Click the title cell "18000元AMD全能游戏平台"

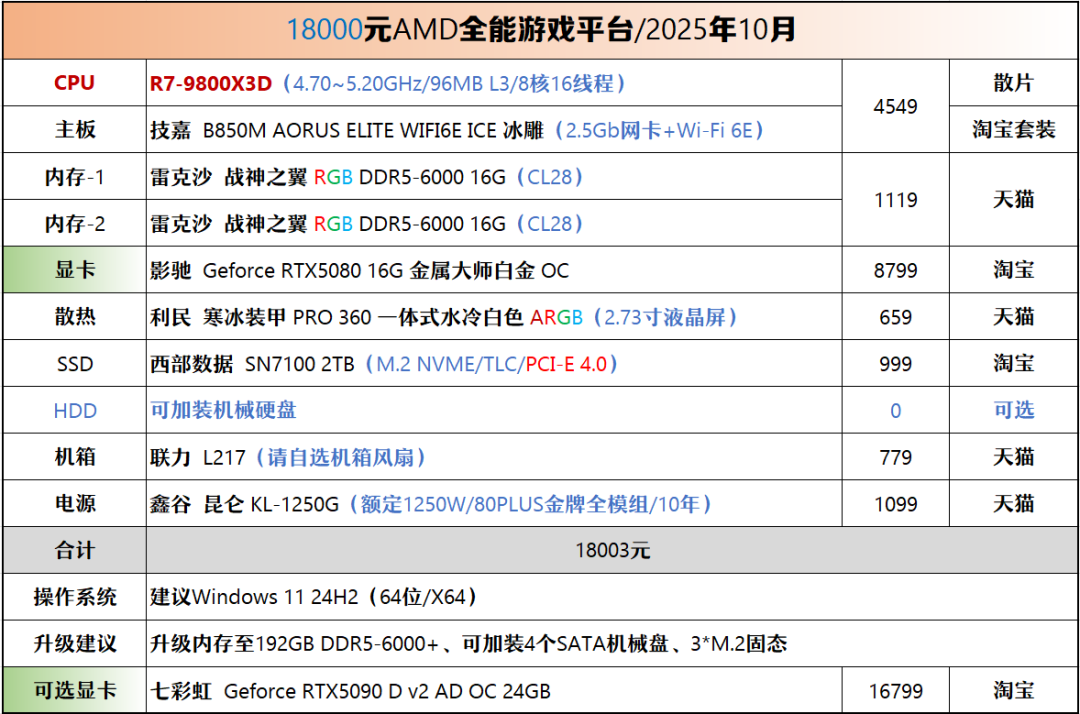coord(540,30)
